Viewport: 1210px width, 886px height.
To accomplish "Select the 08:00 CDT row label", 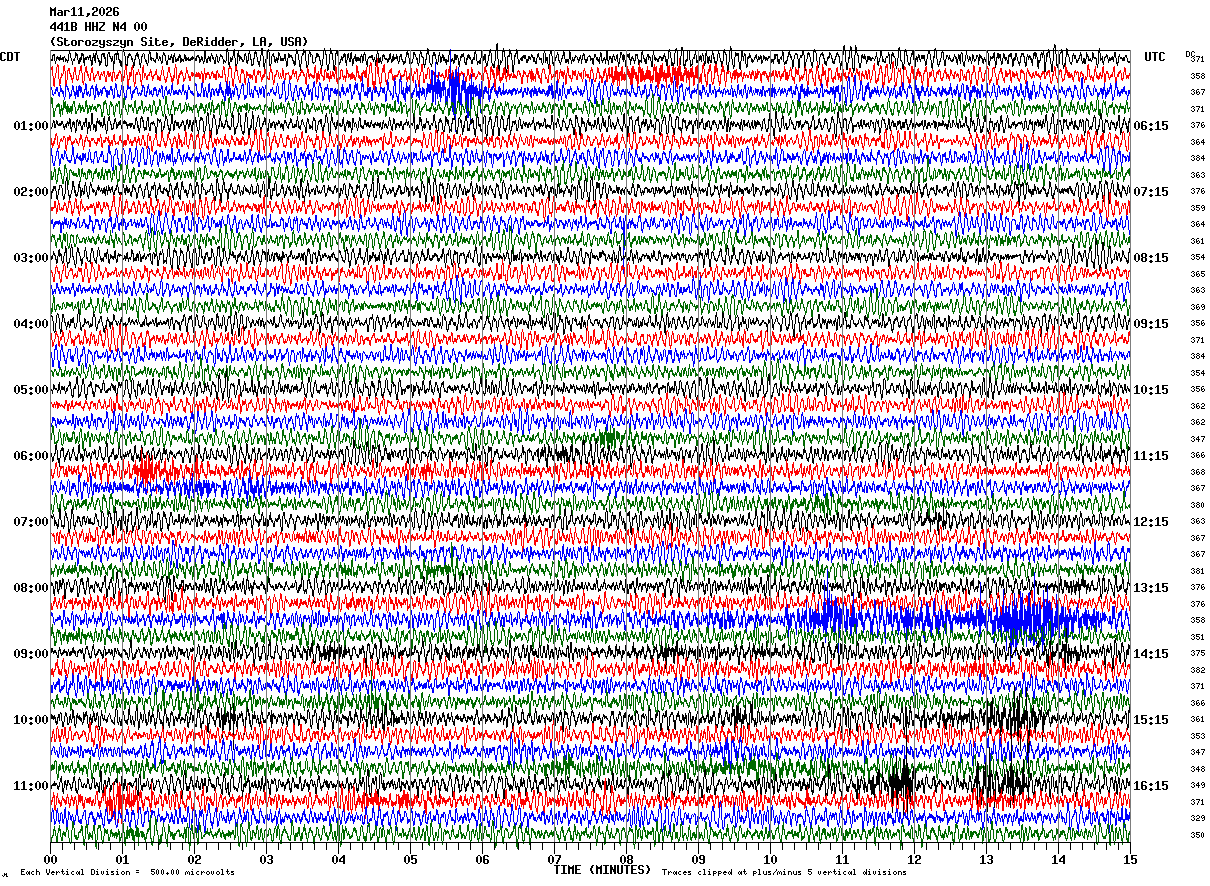I will [x=30, y=588].
